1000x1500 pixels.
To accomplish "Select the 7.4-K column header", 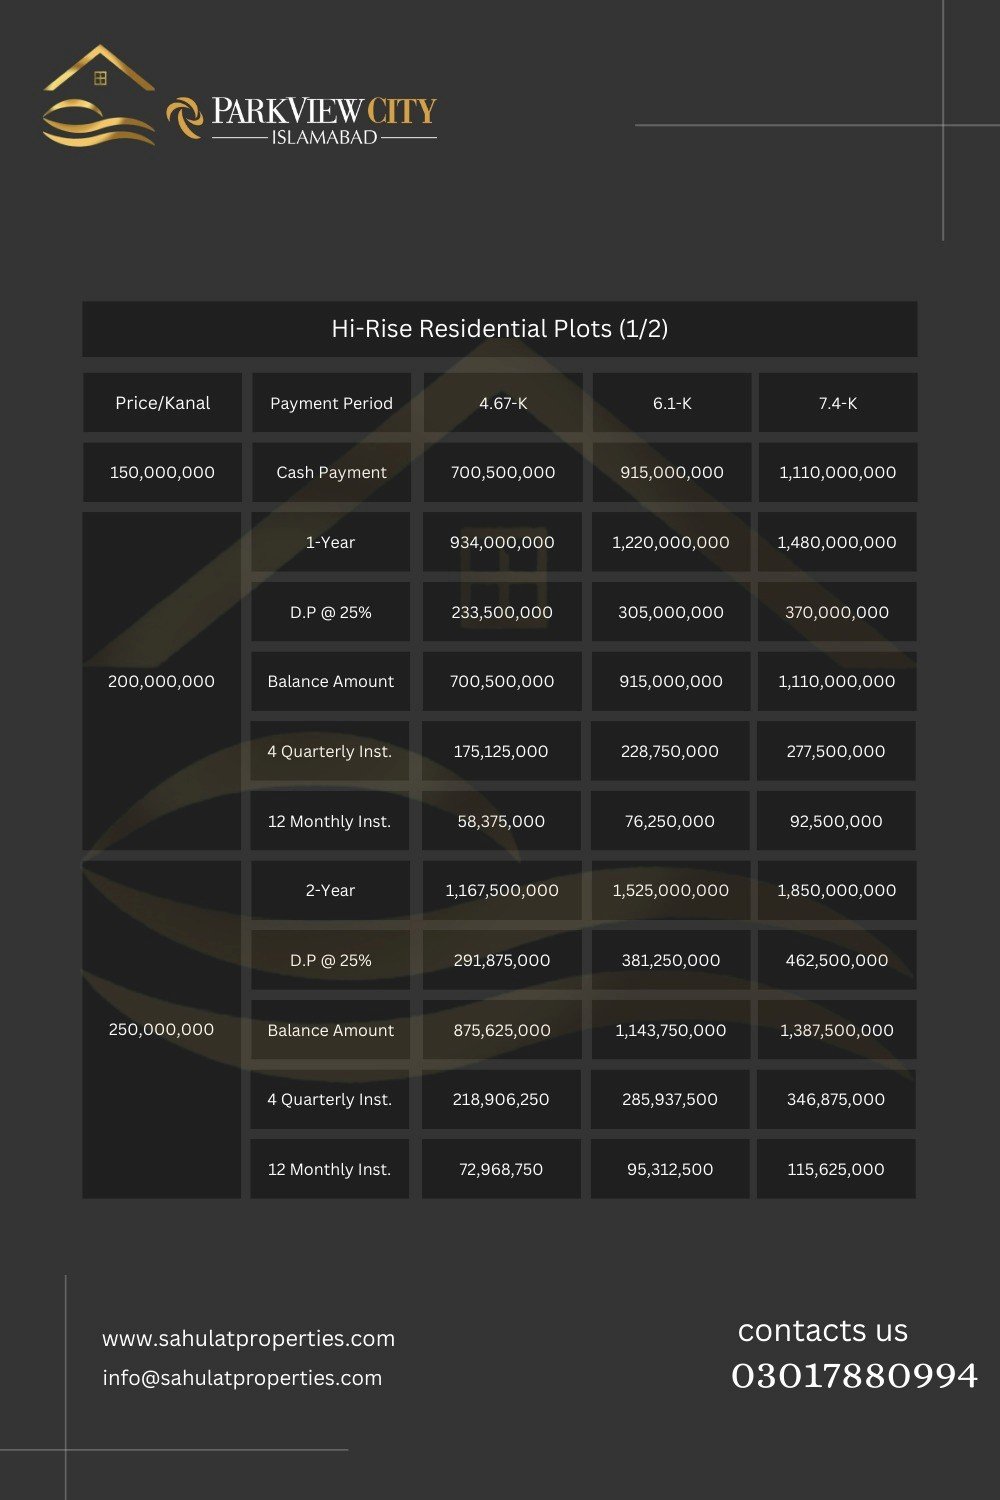I will [x=838, y=403].
